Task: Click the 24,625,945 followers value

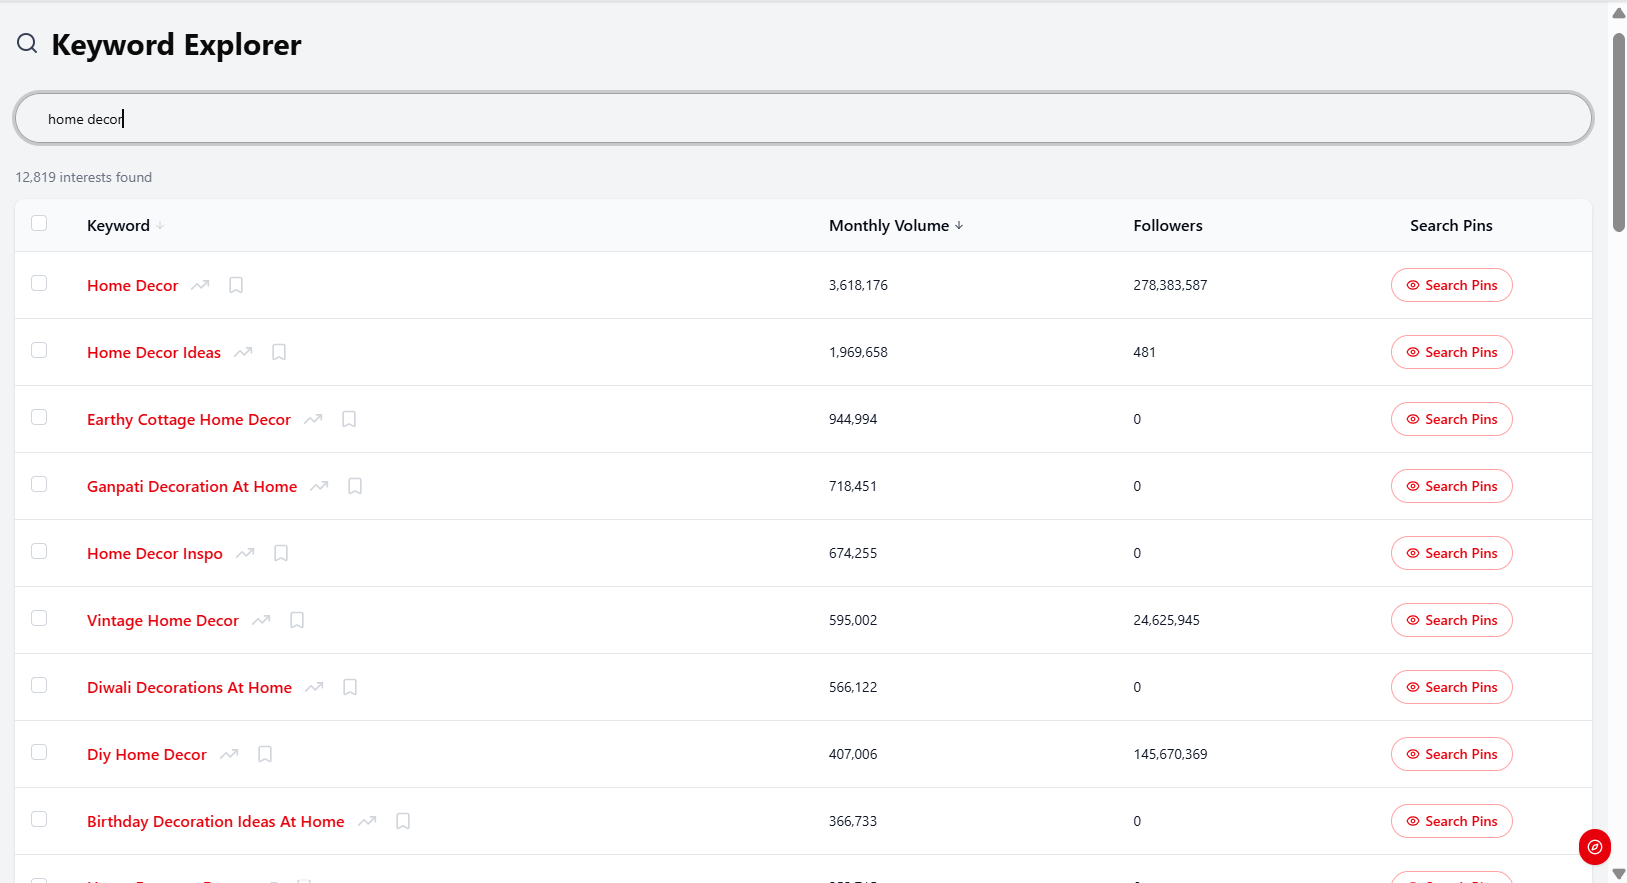Action: [x=1166, y=620]
